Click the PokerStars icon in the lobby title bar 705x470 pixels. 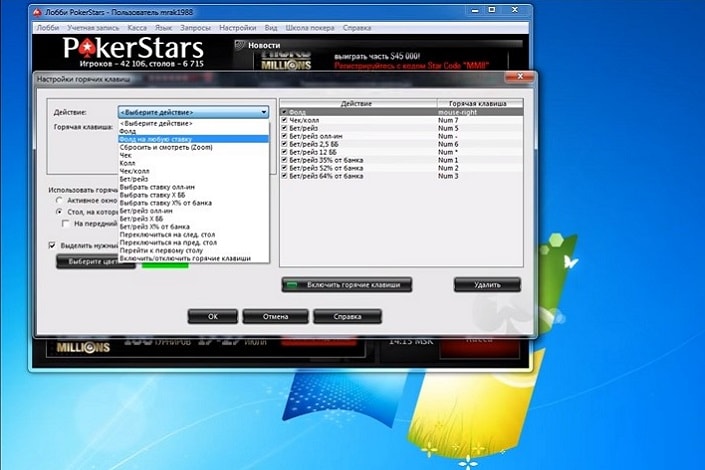pyautogui.click(x=37, y=12)
